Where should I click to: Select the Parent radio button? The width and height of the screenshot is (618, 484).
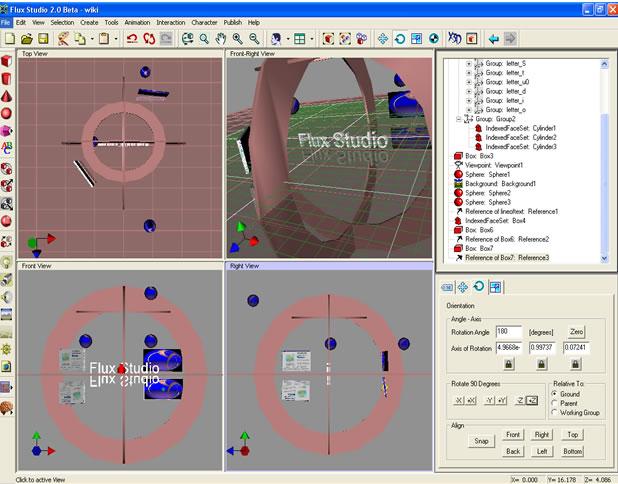[555, 403]
